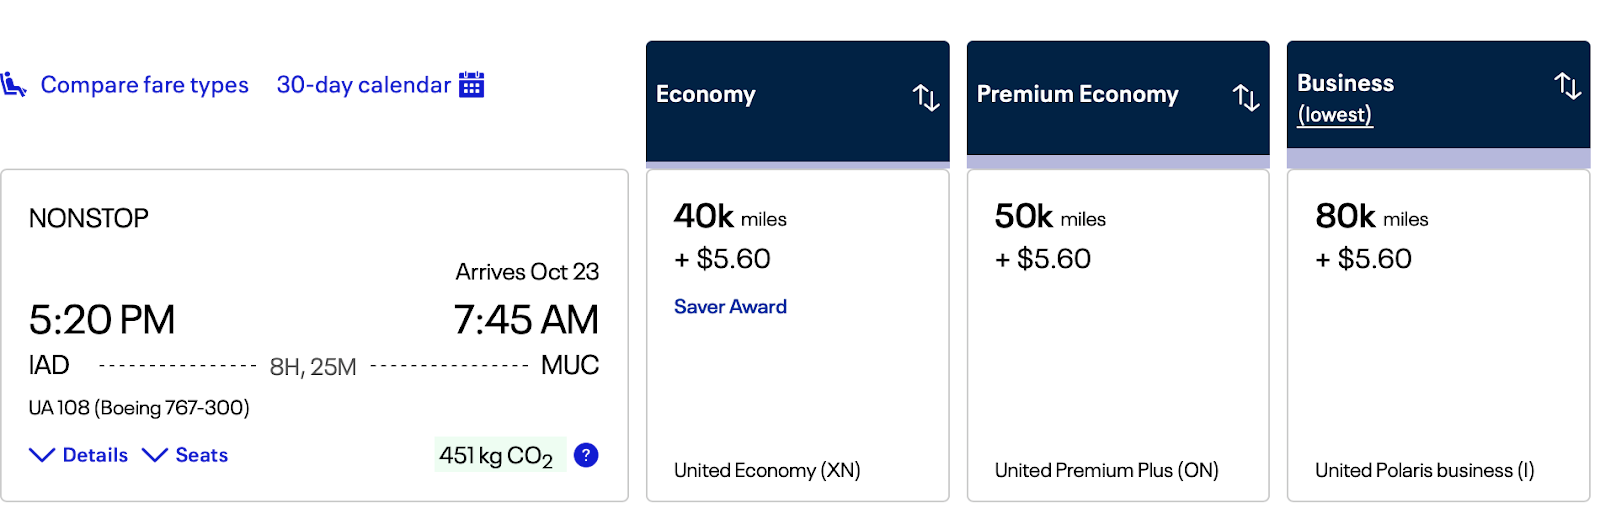
Task: Click the Saver Award link
Action: click(x=730, y=307)
